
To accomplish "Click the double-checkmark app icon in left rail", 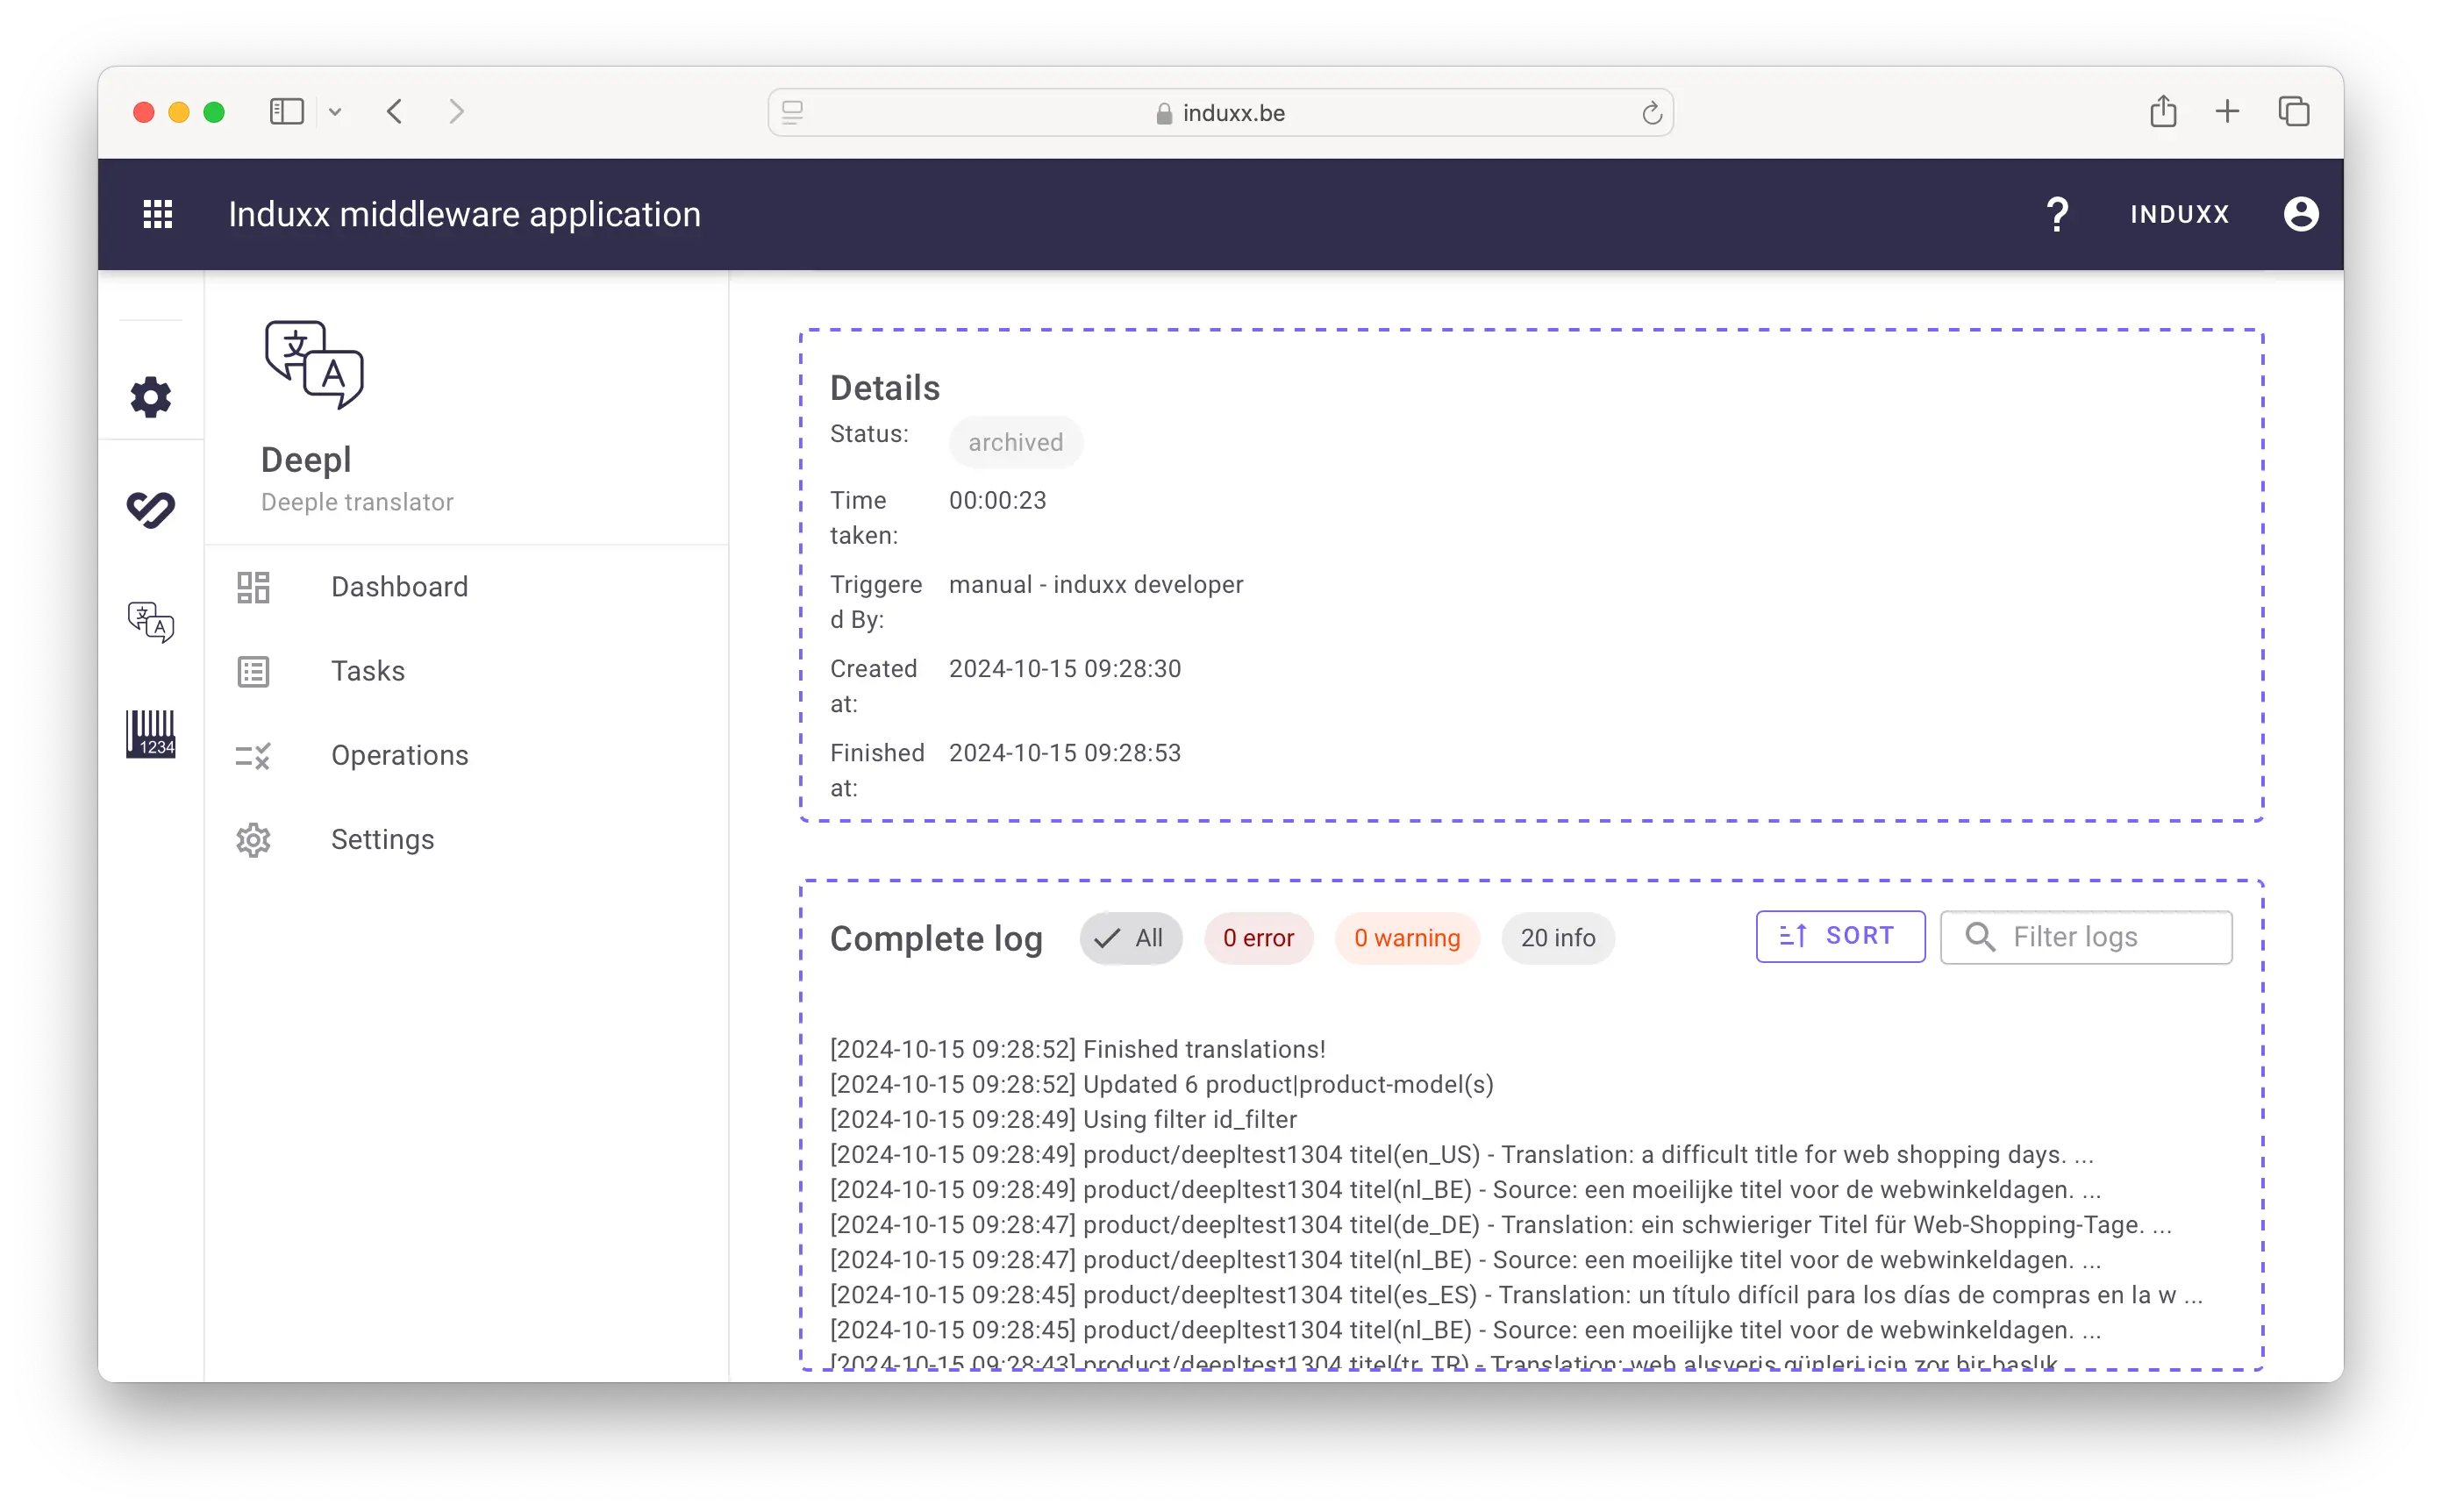I will click(x=151, y=509).
